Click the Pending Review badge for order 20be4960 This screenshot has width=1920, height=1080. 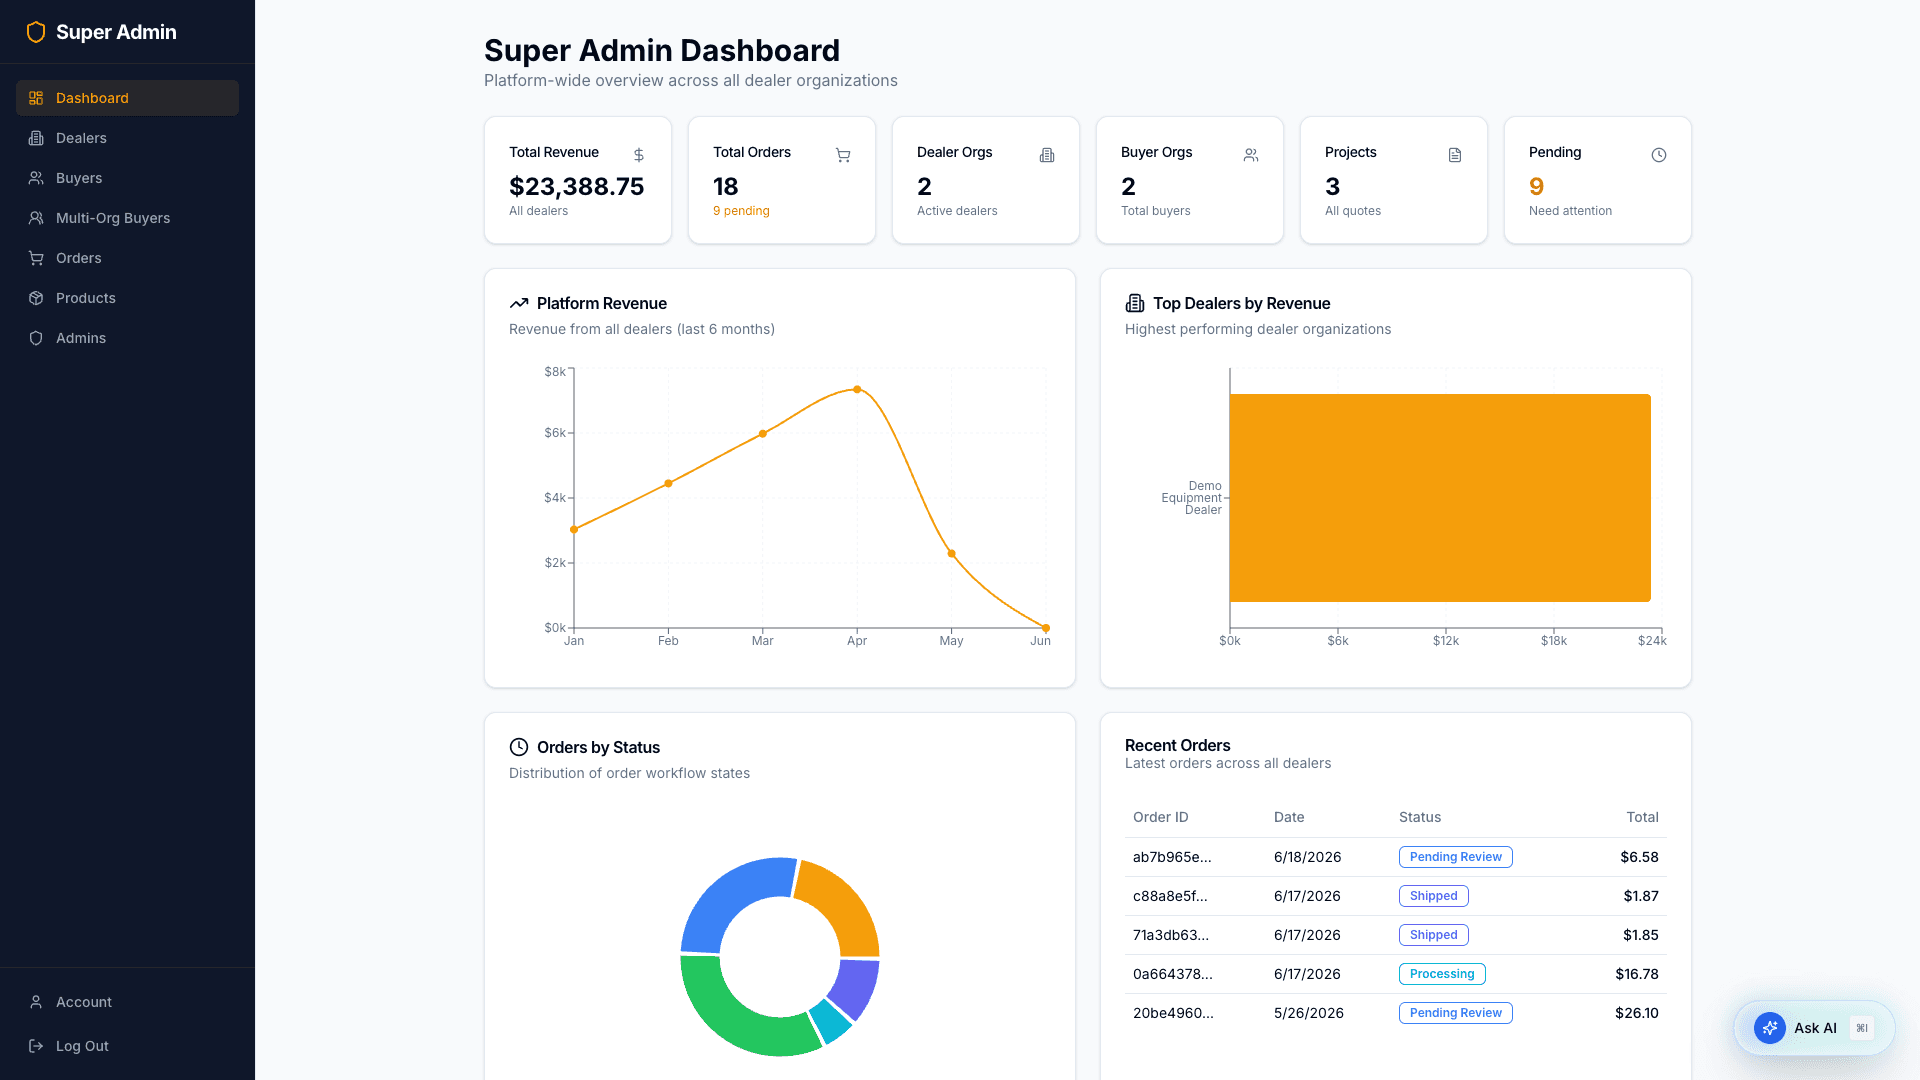click(x=1455, y=1013)
